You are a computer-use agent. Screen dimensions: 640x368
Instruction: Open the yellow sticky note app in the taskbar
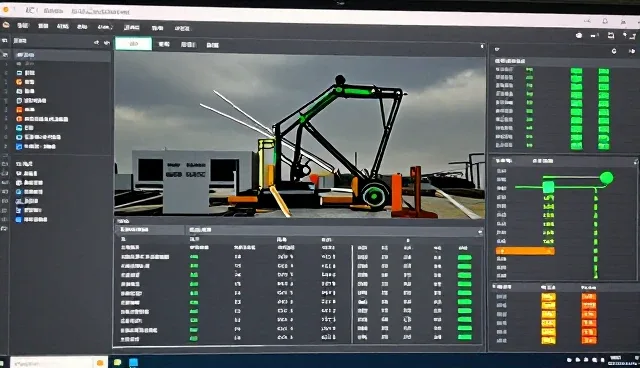pos(118,362)
